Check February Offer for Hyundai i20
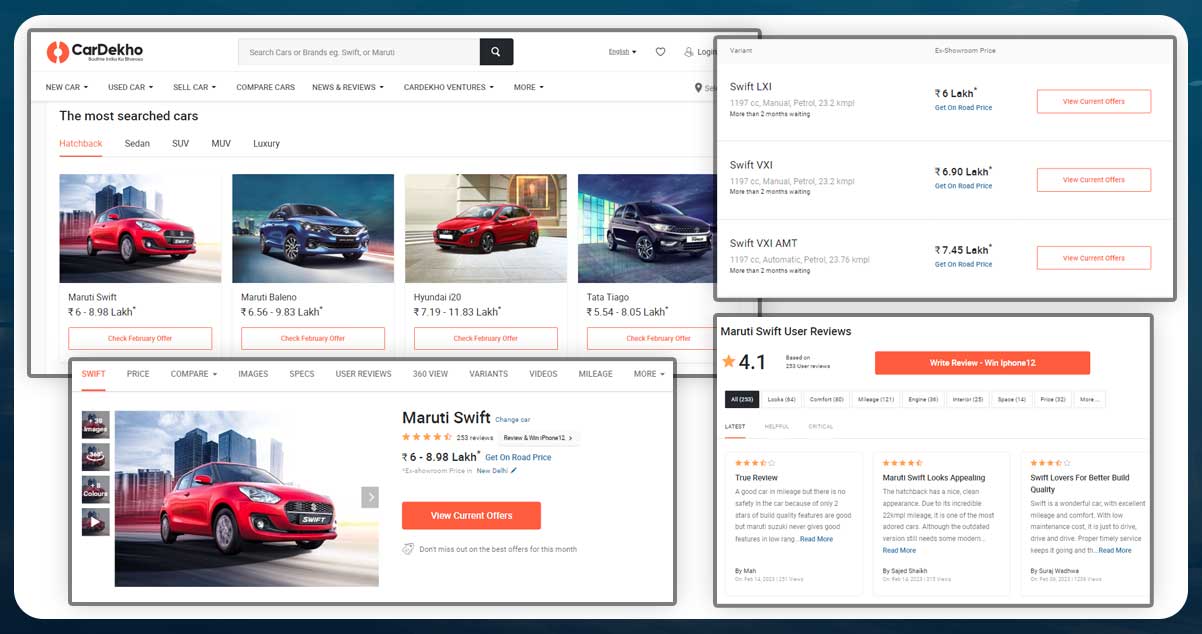This screenshot has height=634, width=1202. pos(486,338)
